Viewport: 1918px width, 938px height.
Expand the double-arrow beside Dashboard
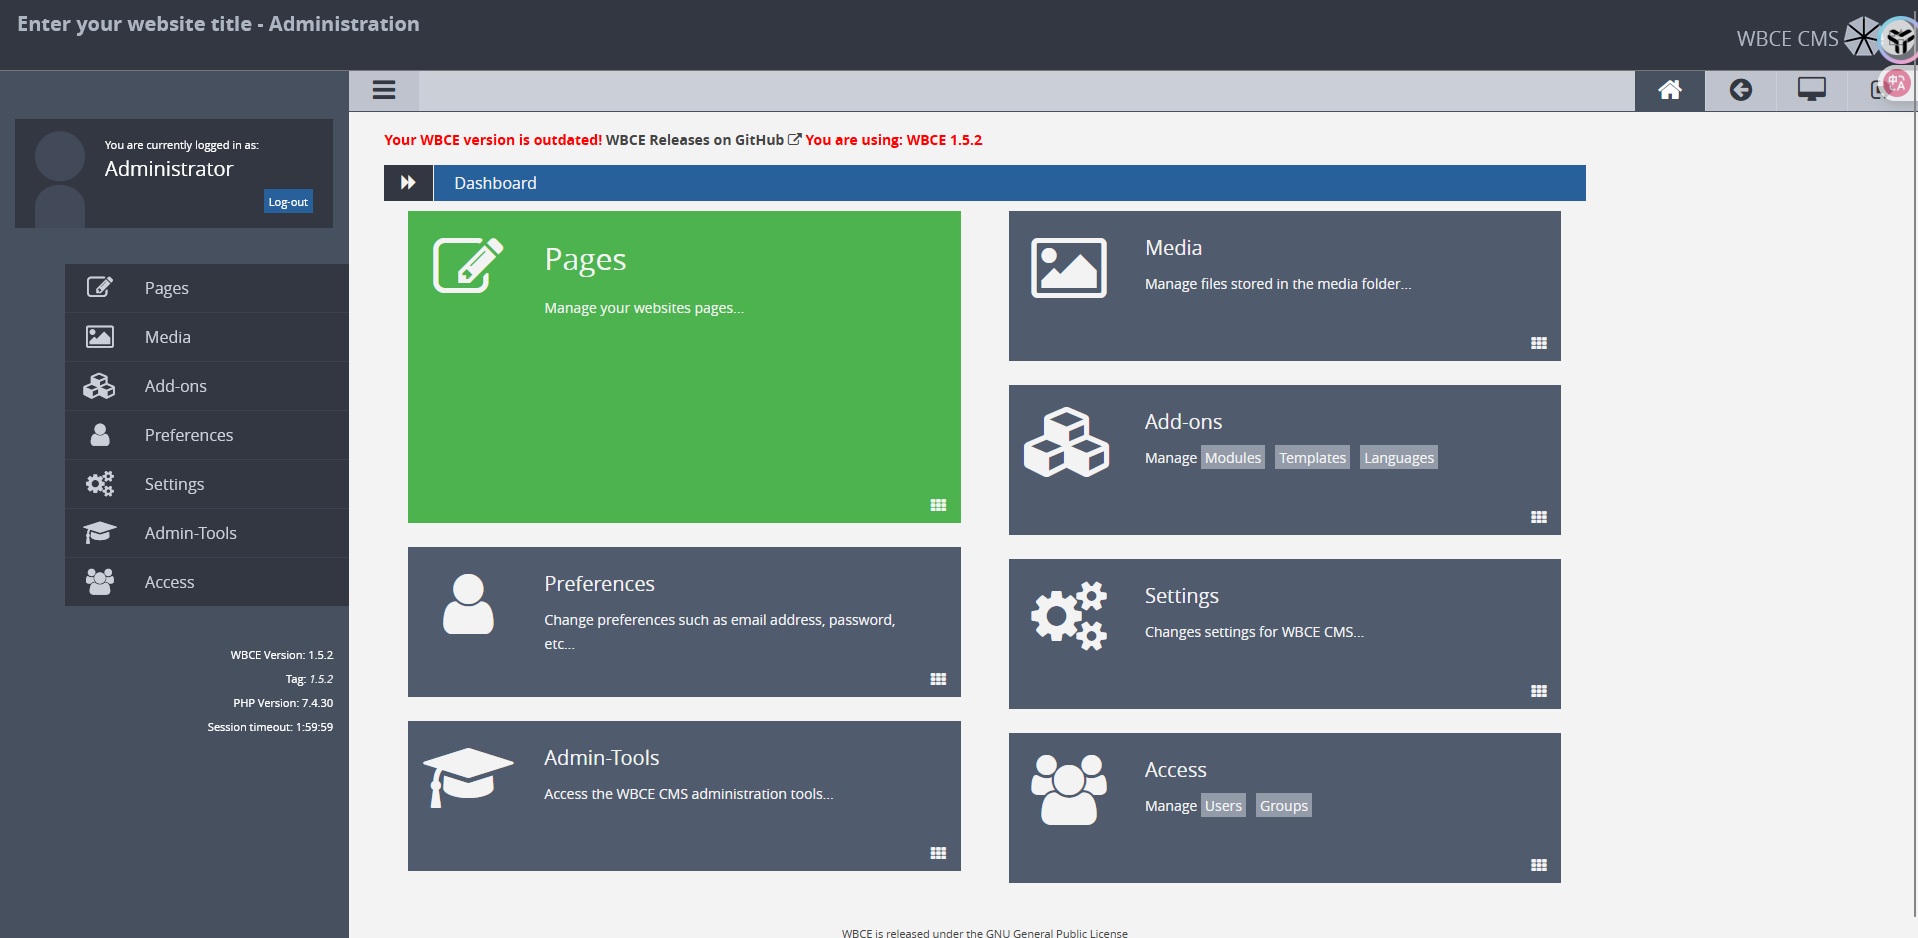click(x=408, y=183)
